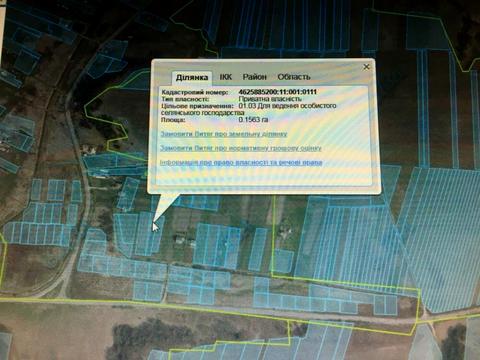
Task: Click the small square parcel by the green boundary
Action: point(283,261)
